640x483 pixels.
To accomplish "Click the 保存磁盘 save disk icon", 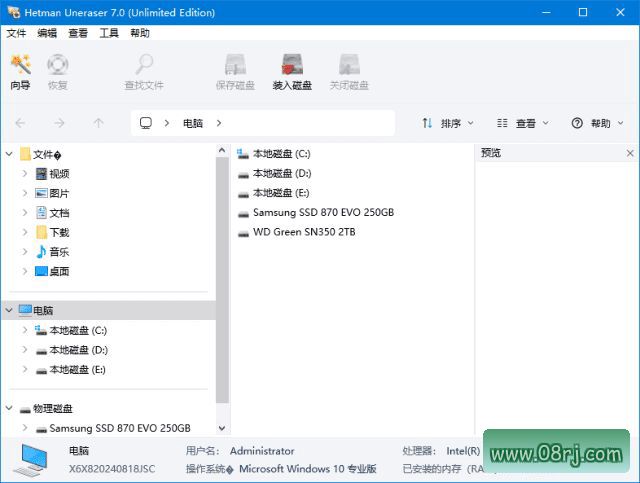I will point(236,72).
